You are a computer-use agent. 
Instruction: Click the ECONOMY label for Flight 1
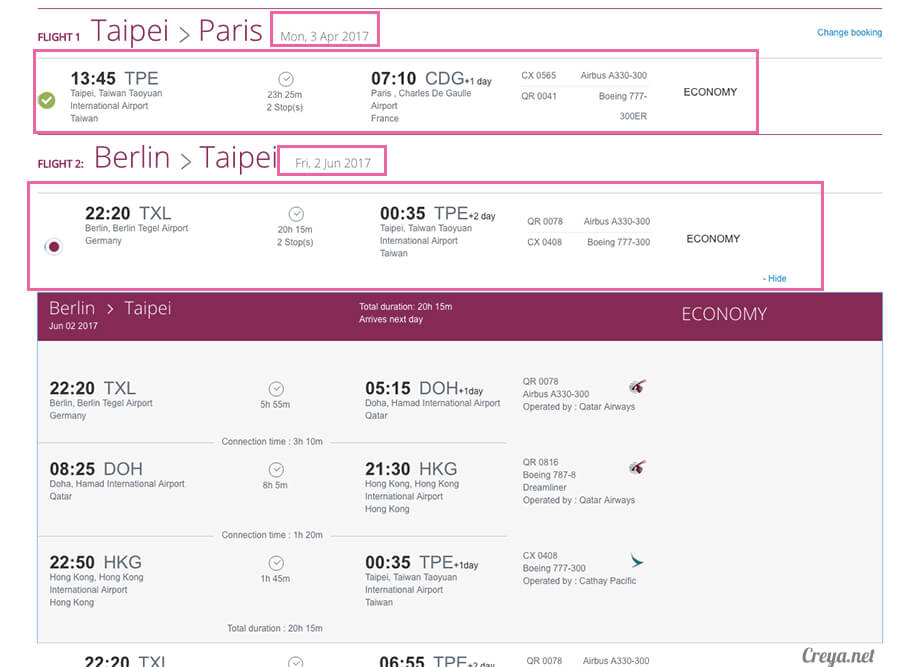[710, 92]
